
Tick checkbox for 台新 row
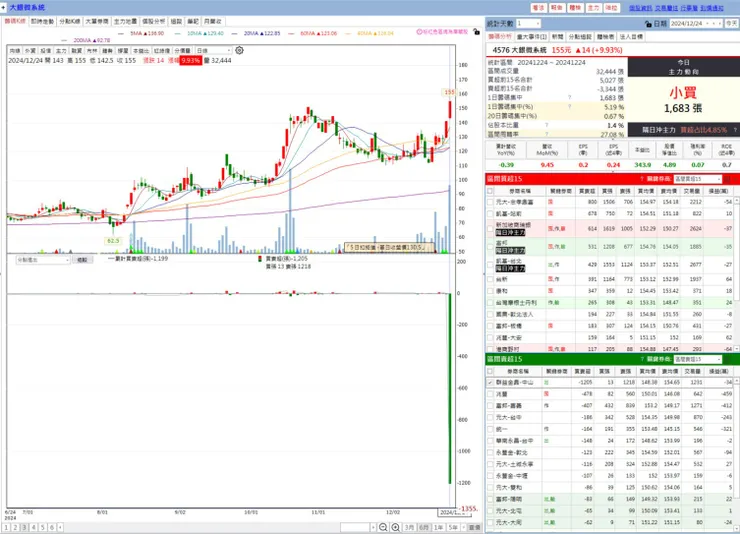click(490, 279)
